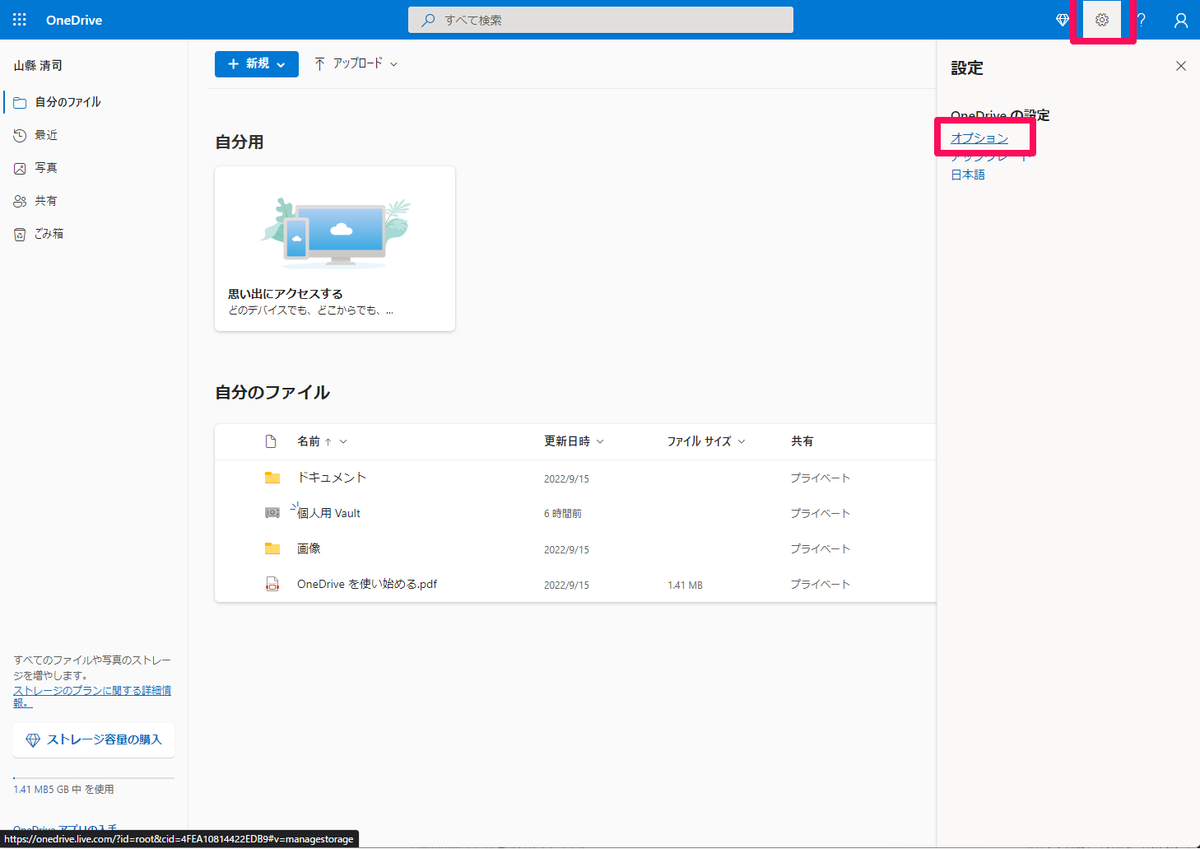
Task: Click the premium diamond icon in header
Action: [1063, 20]
